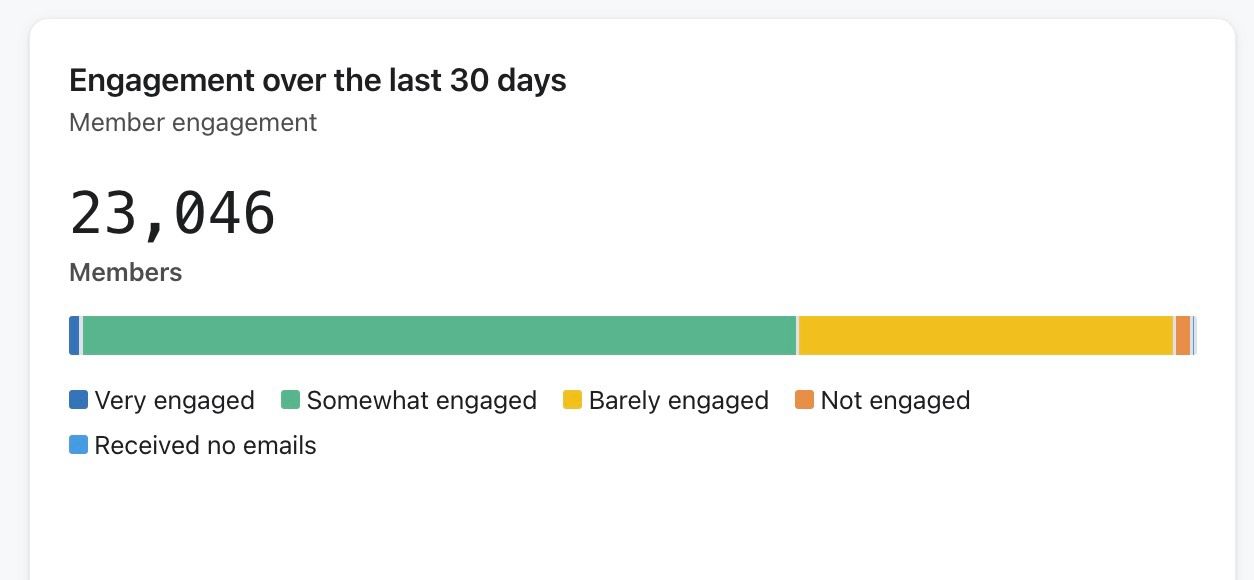This screenshot has height=580, width=1254.
Task: Click the 23,046 members count
Action: click(172, 213)
